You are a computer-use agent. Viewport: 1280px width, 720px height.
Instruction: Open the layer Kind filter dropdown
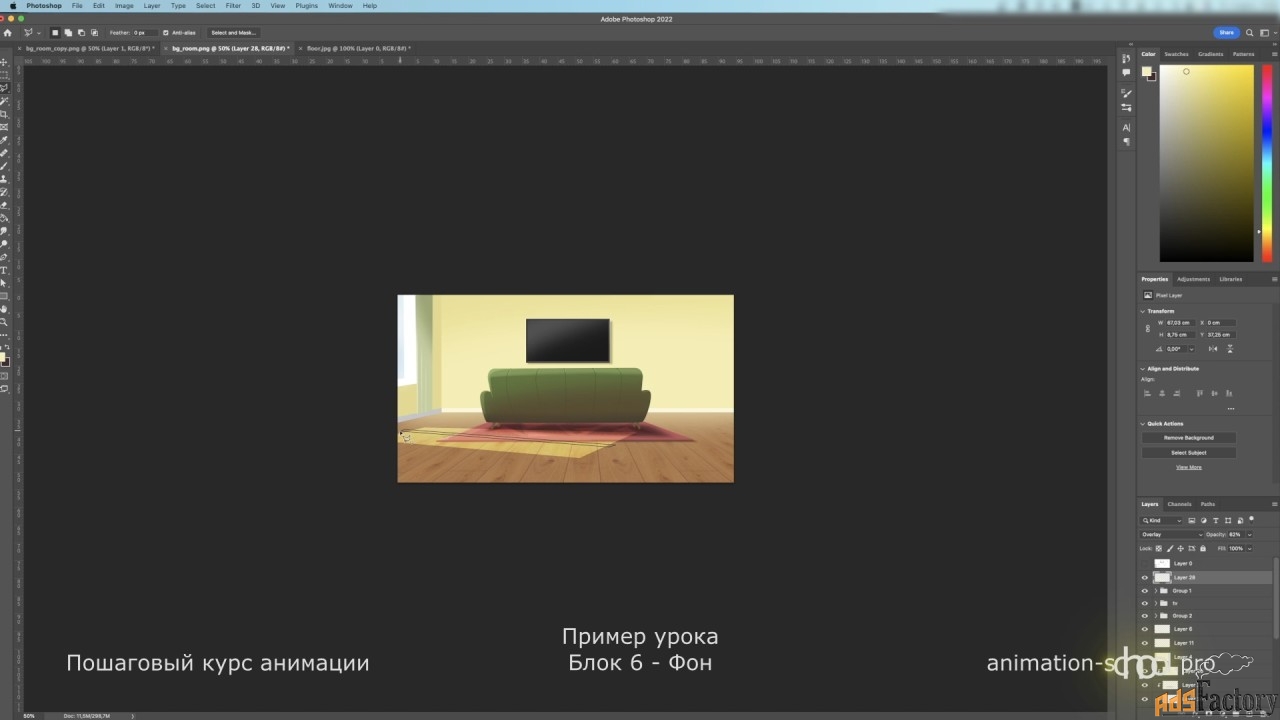[x=1161, y=520]
